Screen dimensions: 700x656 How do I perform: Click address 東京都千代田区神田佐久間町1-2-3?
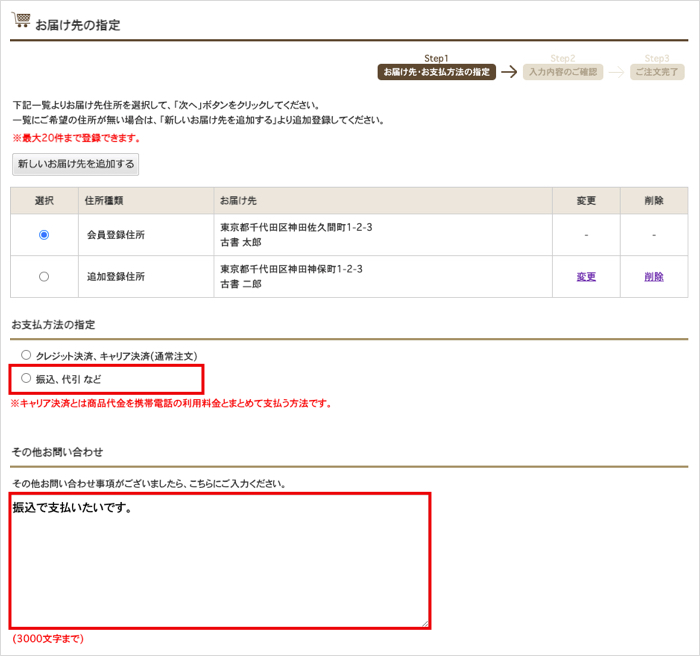click(296, 227)
